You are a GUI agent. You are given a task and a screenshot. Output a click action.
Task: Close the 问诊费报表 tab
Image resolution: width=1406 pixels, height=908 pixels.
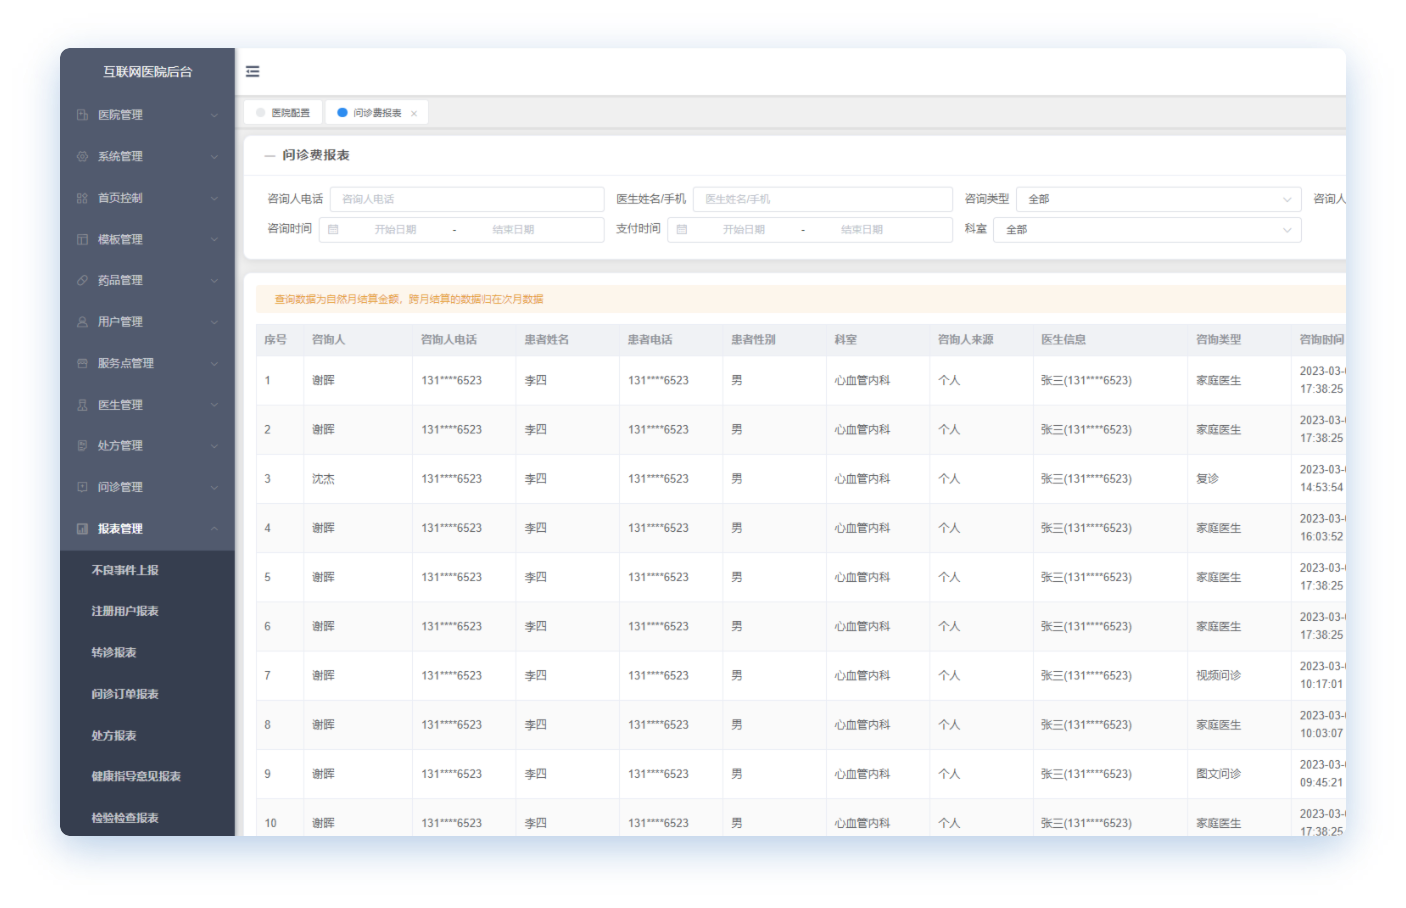[414, 114]
